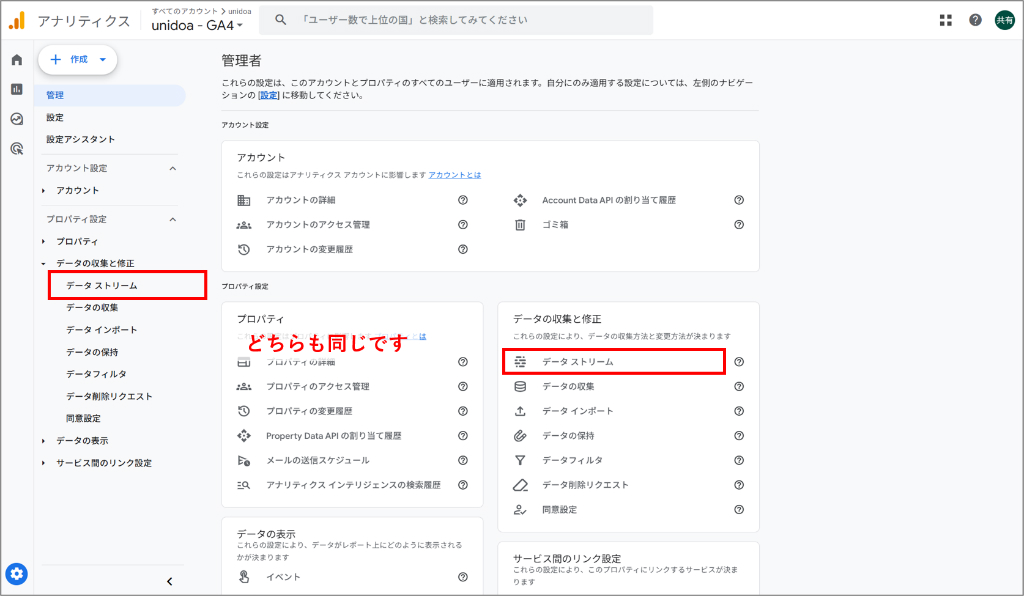Open the Advertising icon in left rail

17,149
